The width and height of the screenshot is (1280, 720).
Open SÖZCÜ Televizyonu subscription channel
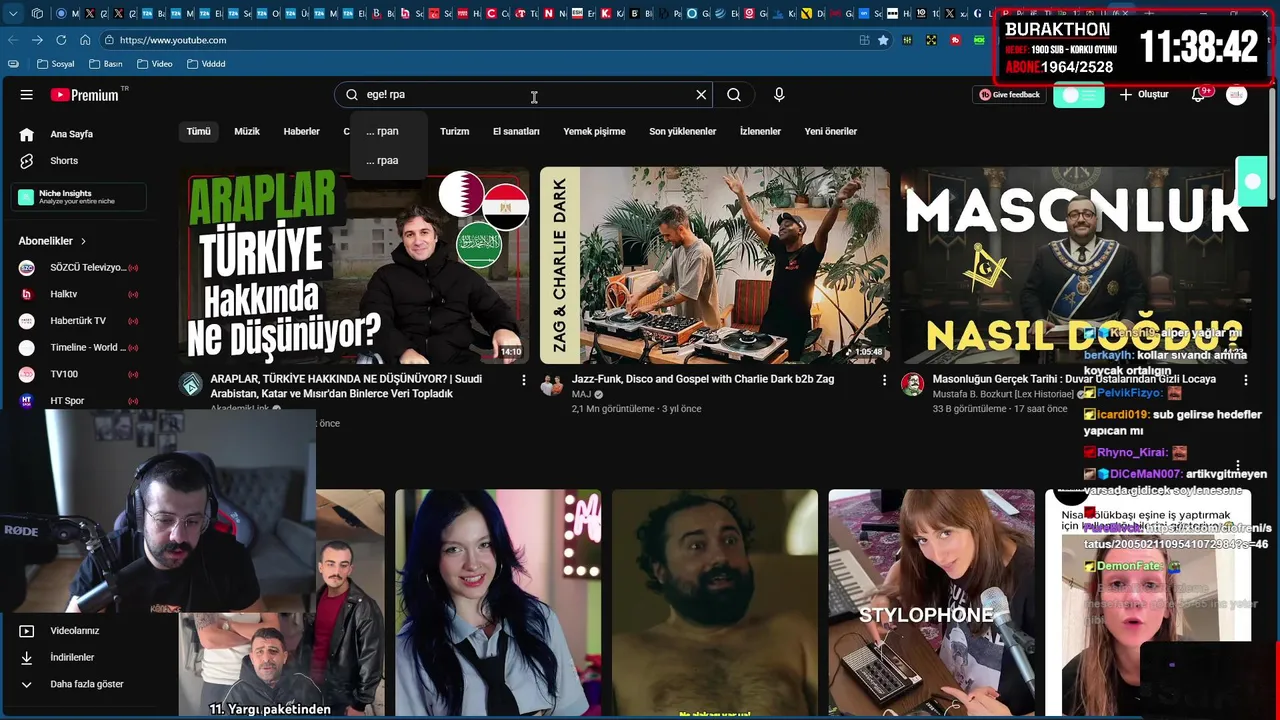pyautogui.click(x=78, y=268)
